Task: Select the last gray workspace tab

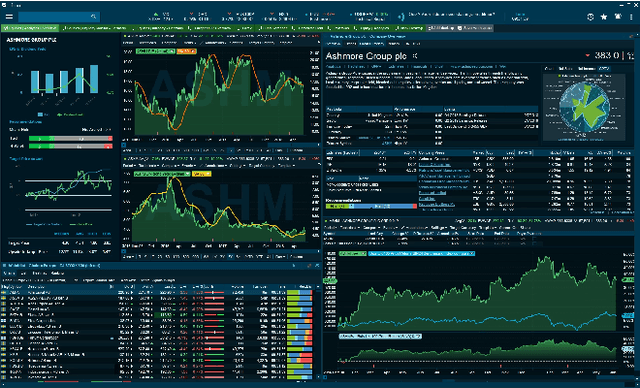Action: coord(476,28)
